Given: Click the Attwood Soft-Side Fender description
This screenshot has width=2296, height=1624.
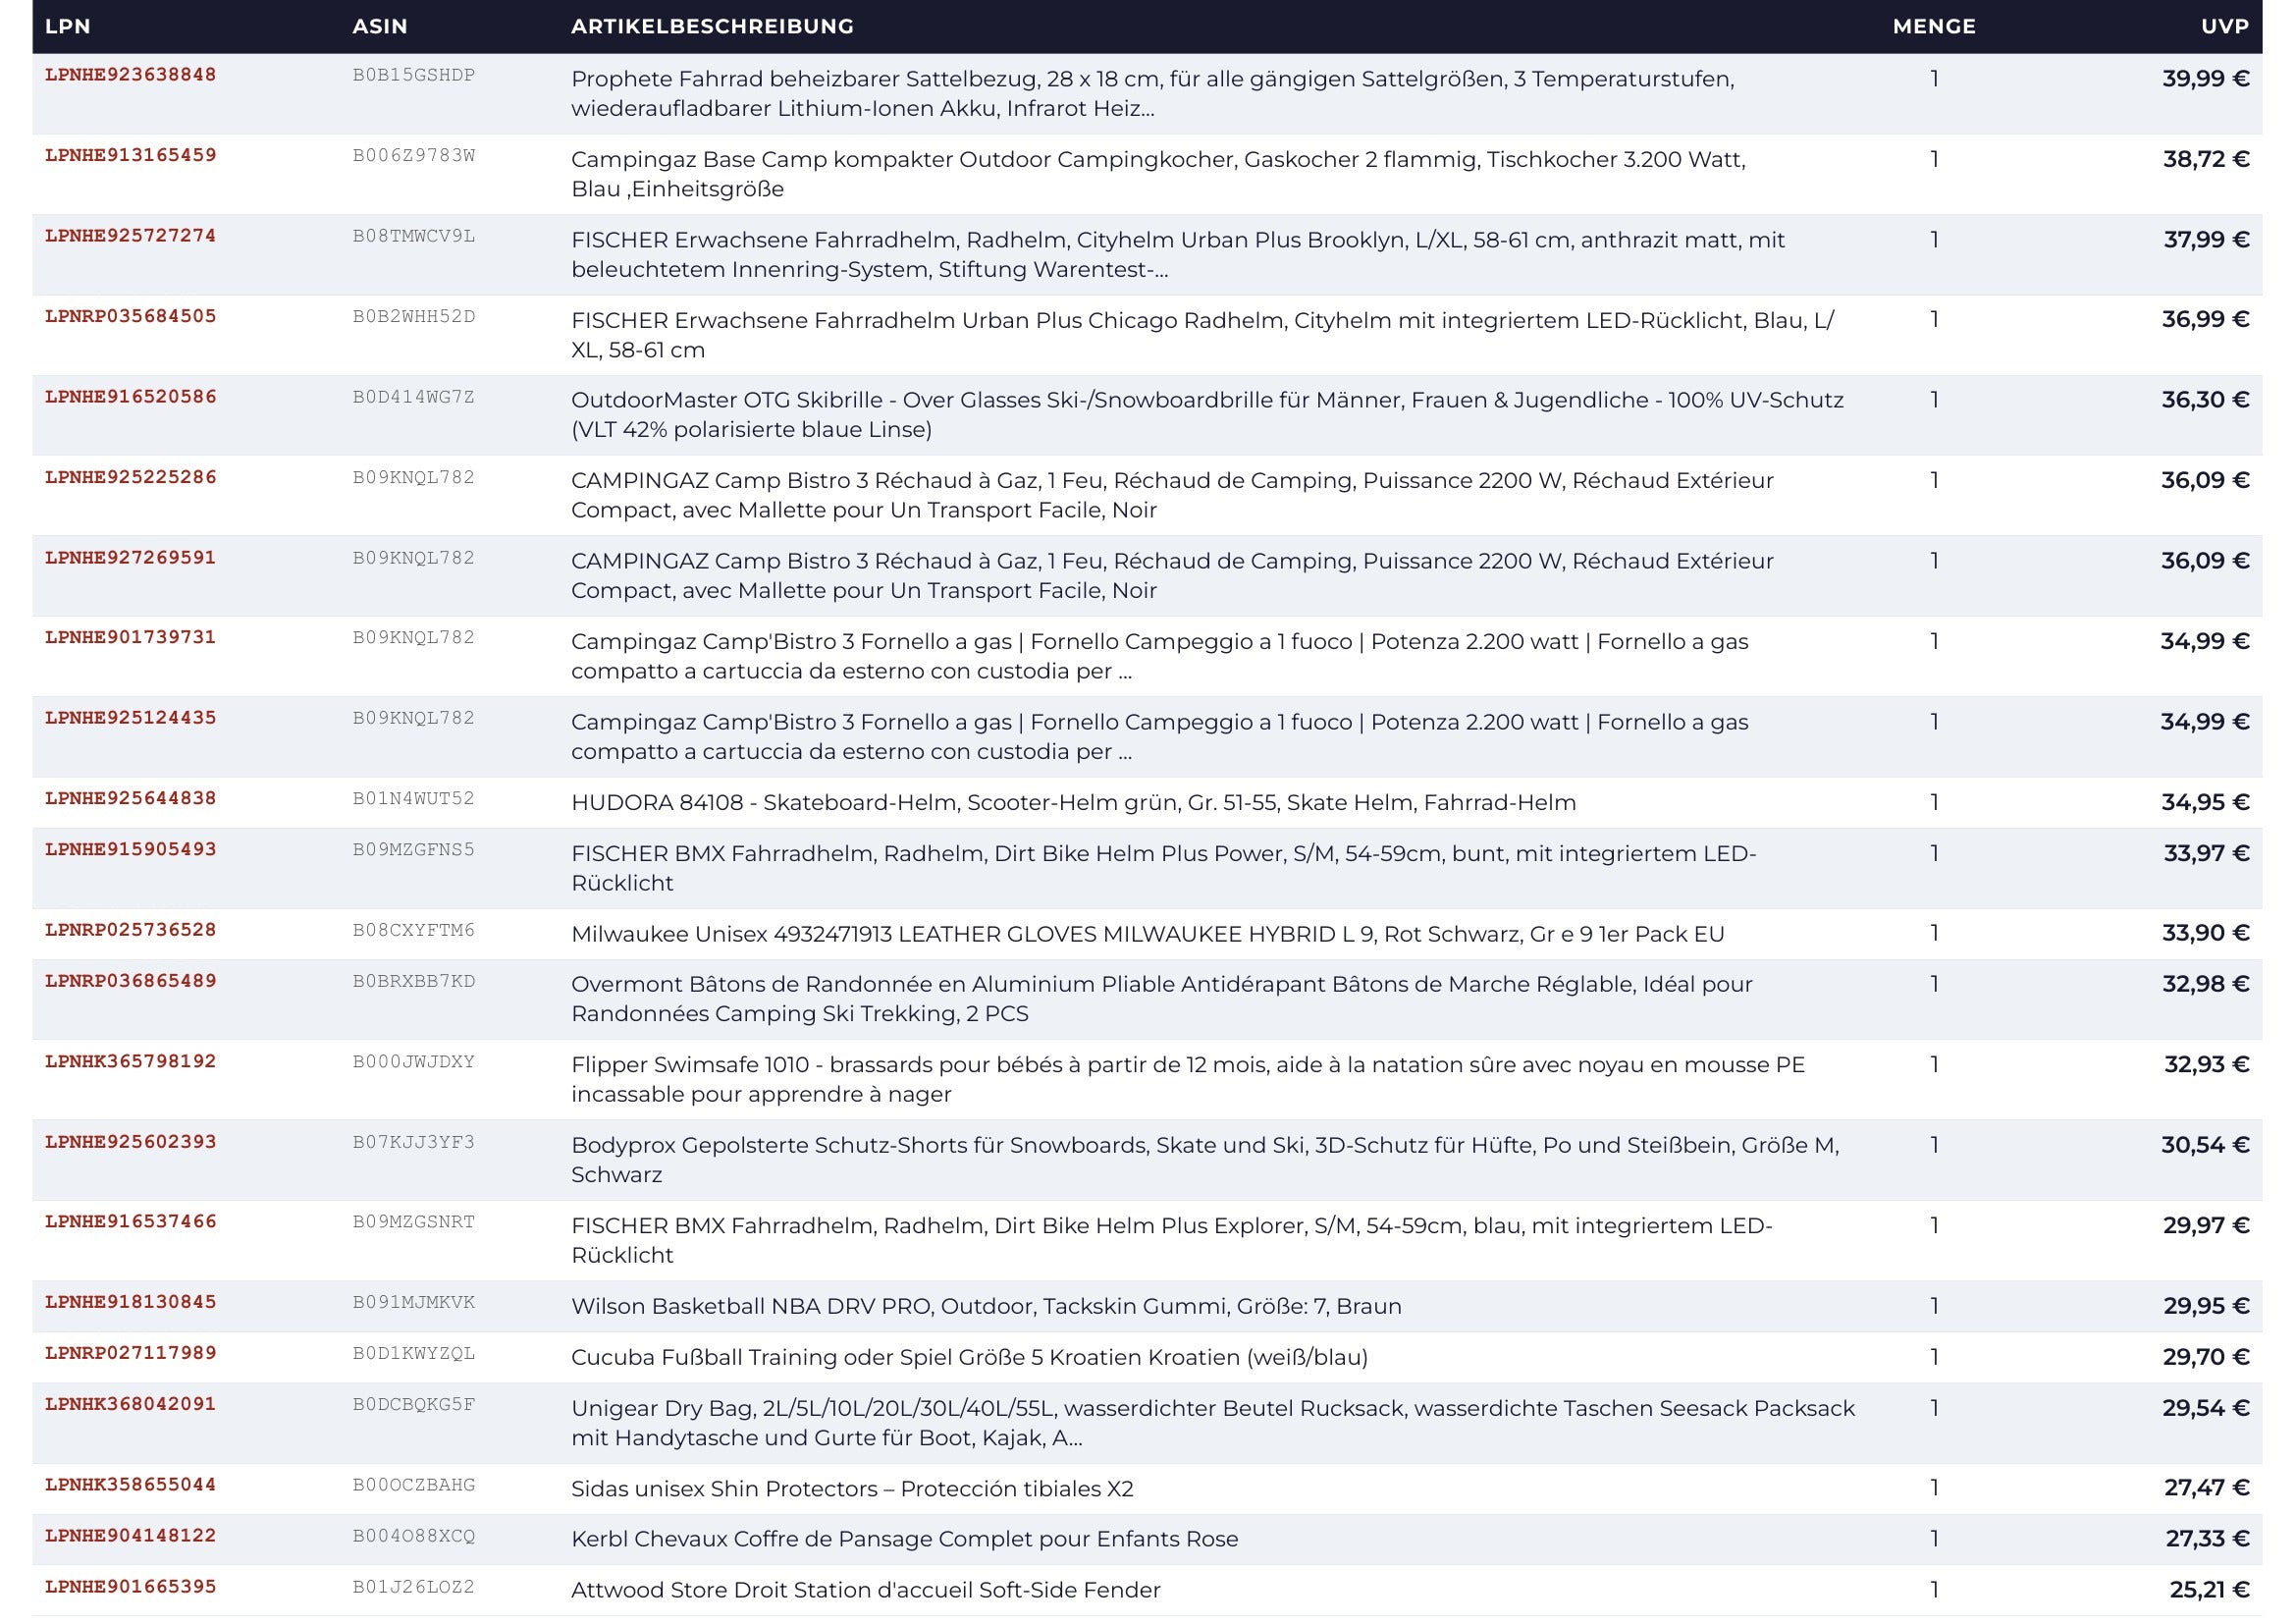Looking at the screenshot, I should coord(866,1590).
